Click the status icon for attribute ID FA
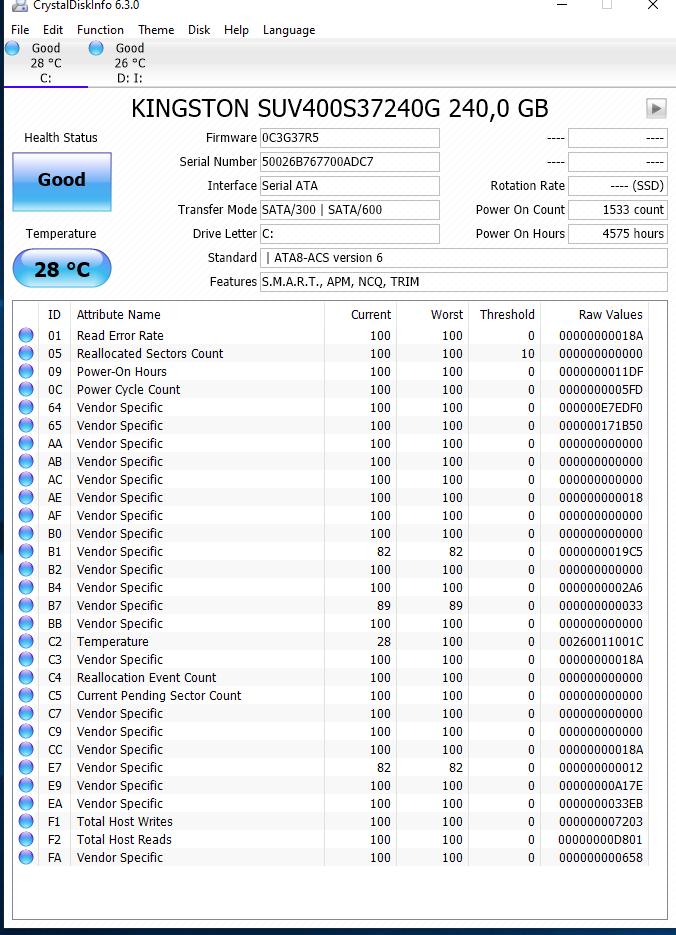This screenshot has height=935, width=676. coord(26,857)
